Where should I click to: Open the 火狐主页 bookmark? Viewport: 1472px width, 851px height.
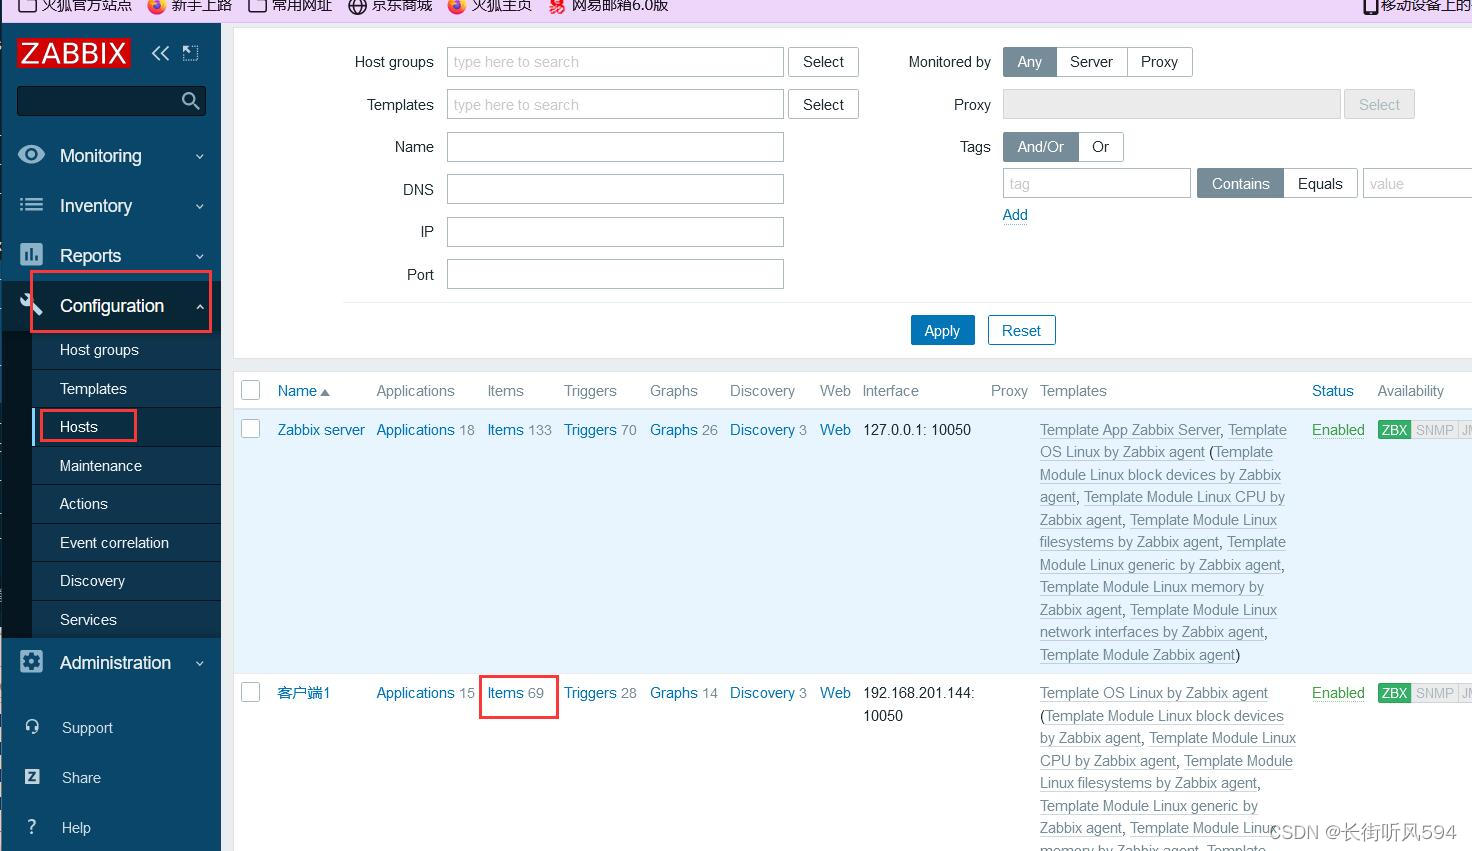pos(489,6)
